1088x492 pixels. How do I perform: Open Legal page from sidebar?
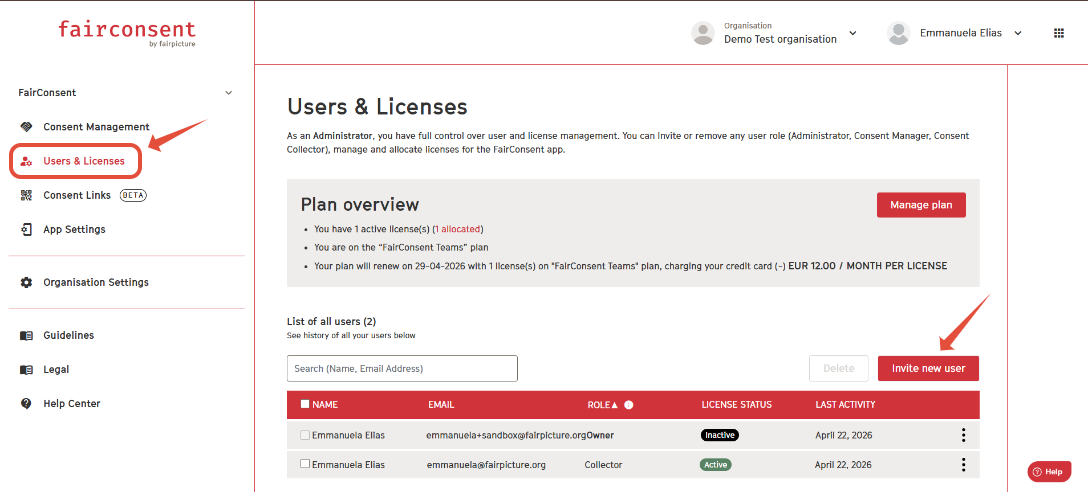point(56,370)
